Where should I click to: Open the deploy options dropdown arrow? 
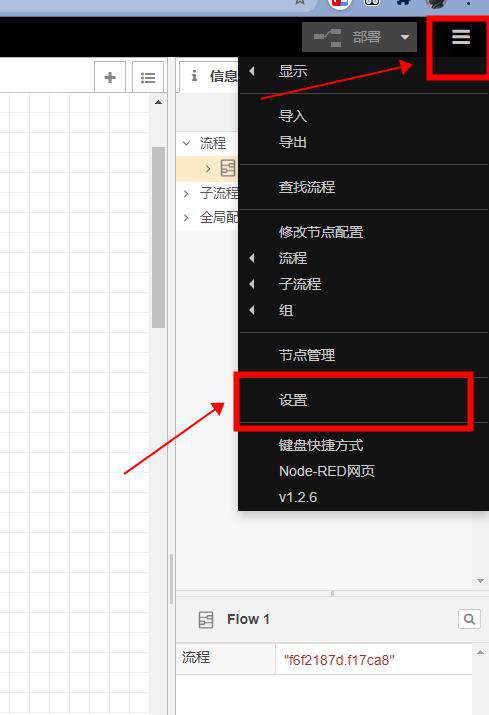(405, 37)
